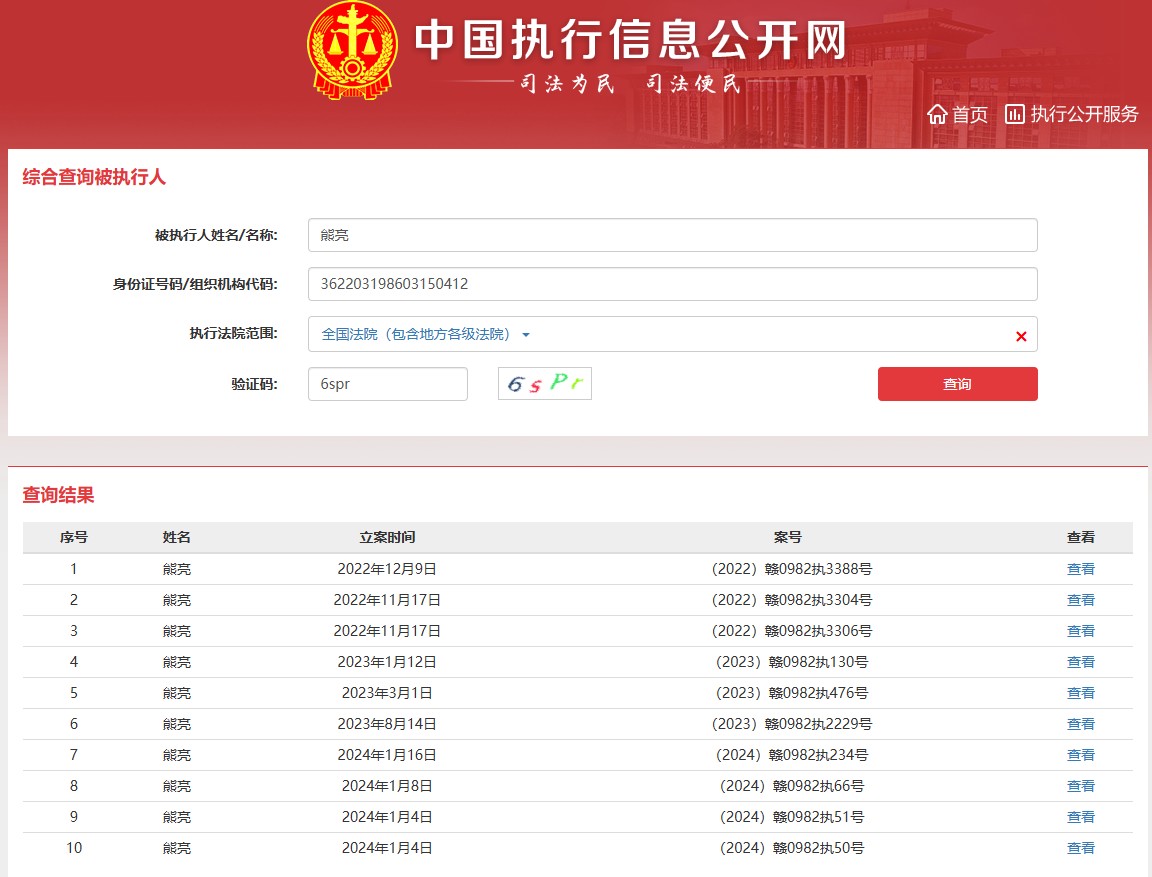View details for case 赣0982执51号

click(1080, 817)
